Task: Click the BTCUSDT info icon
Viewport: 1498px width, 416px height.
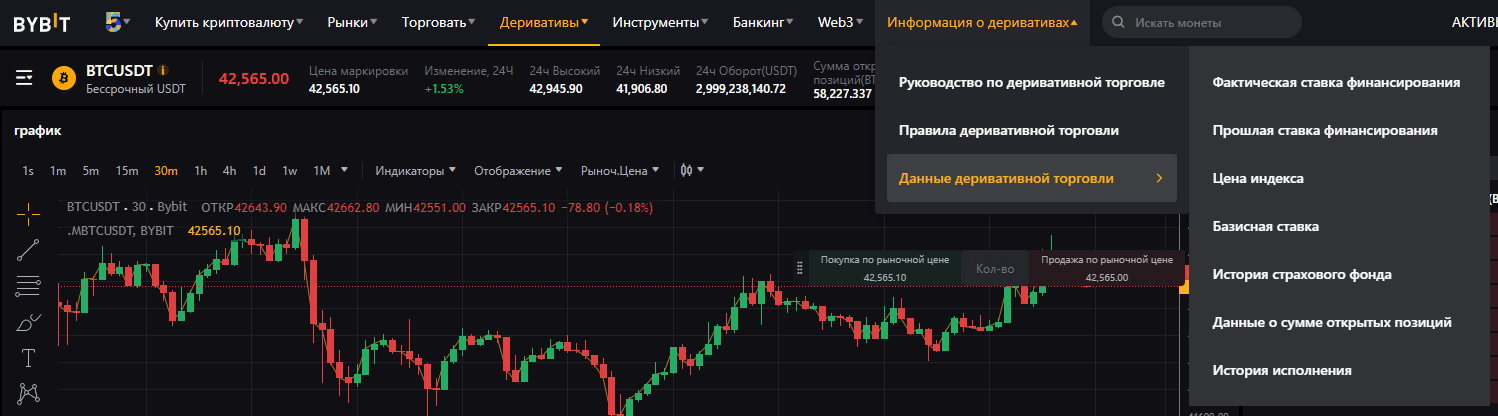Action: tap(163, 70)
